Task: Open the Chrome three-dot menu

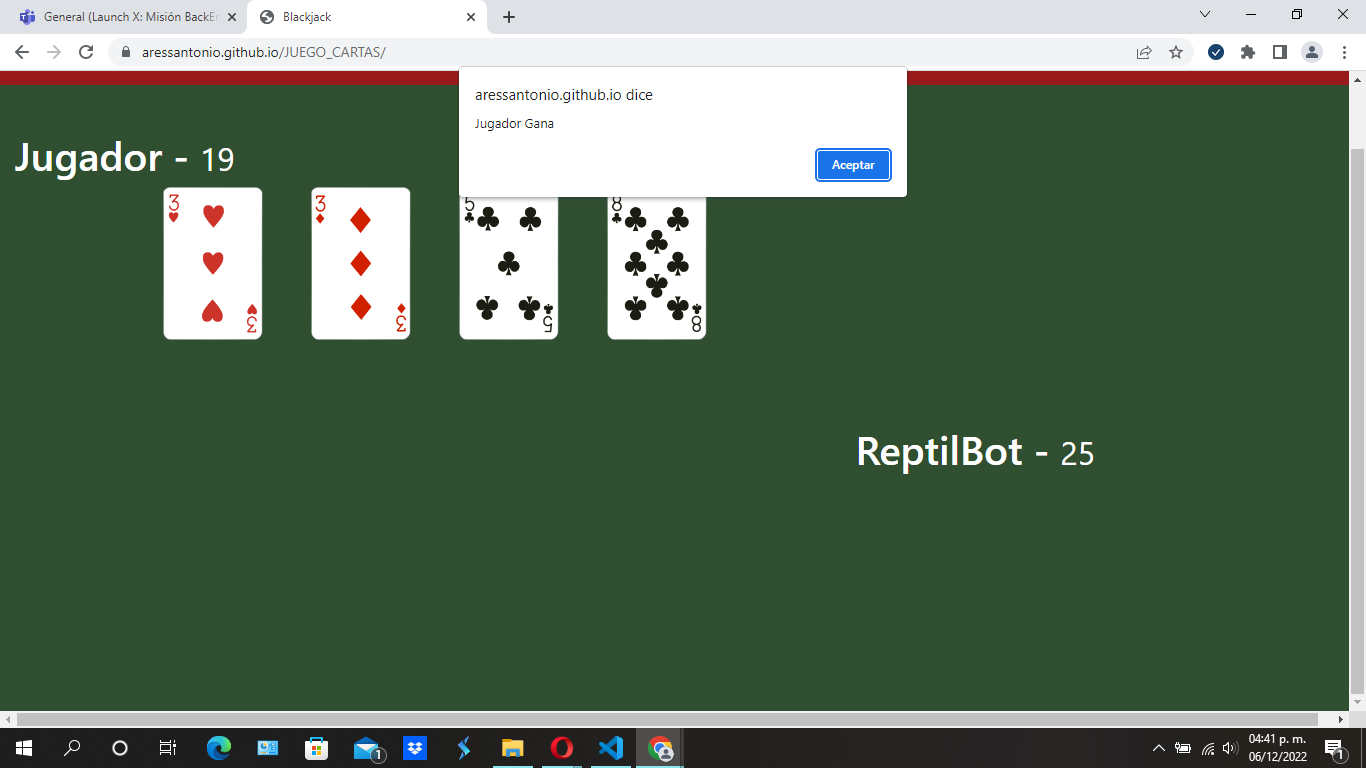Action: pos(1343,51)
